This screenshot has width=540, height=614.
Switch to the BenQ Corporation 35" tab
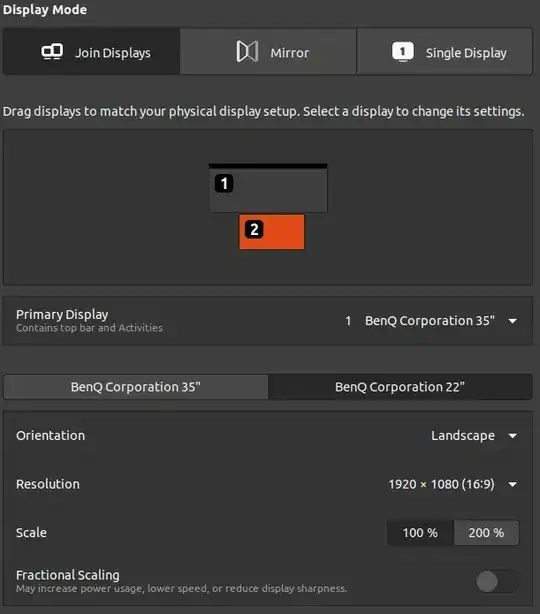[x=135, y=387]
